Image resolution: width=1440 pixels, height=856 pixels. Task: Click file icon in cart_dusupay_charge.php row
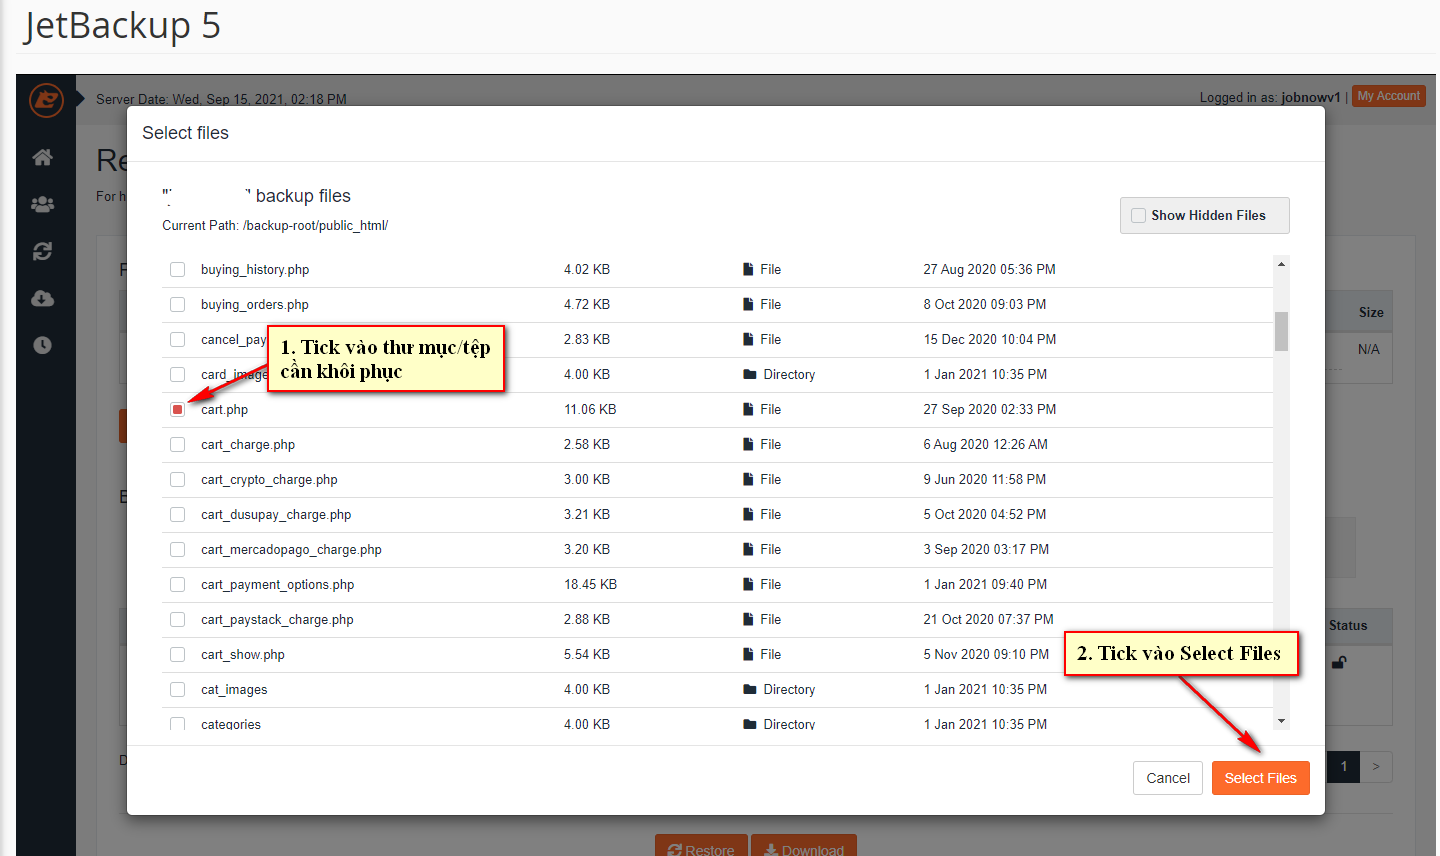pos(748,514)
